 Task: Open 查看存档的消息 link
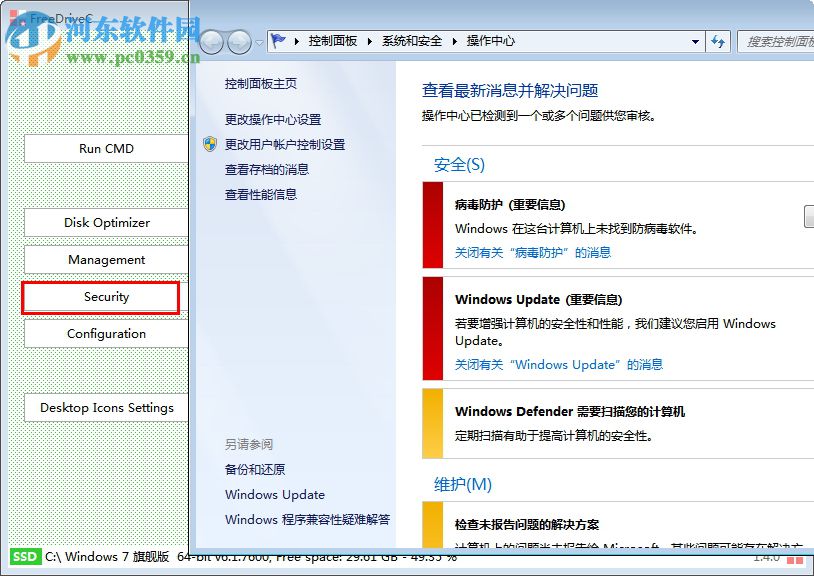267,169
